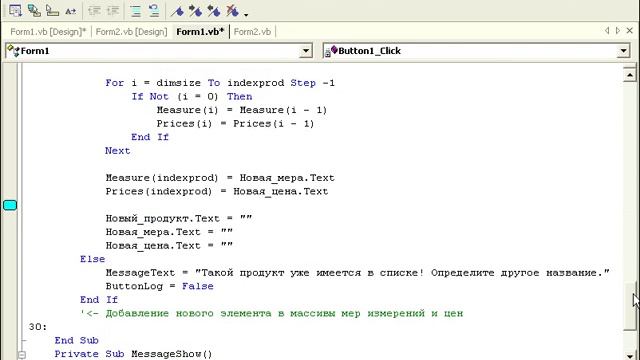640x360 pixels.
Task: Click the vertical scrollbar thumb
Action: tap(630, 305)
